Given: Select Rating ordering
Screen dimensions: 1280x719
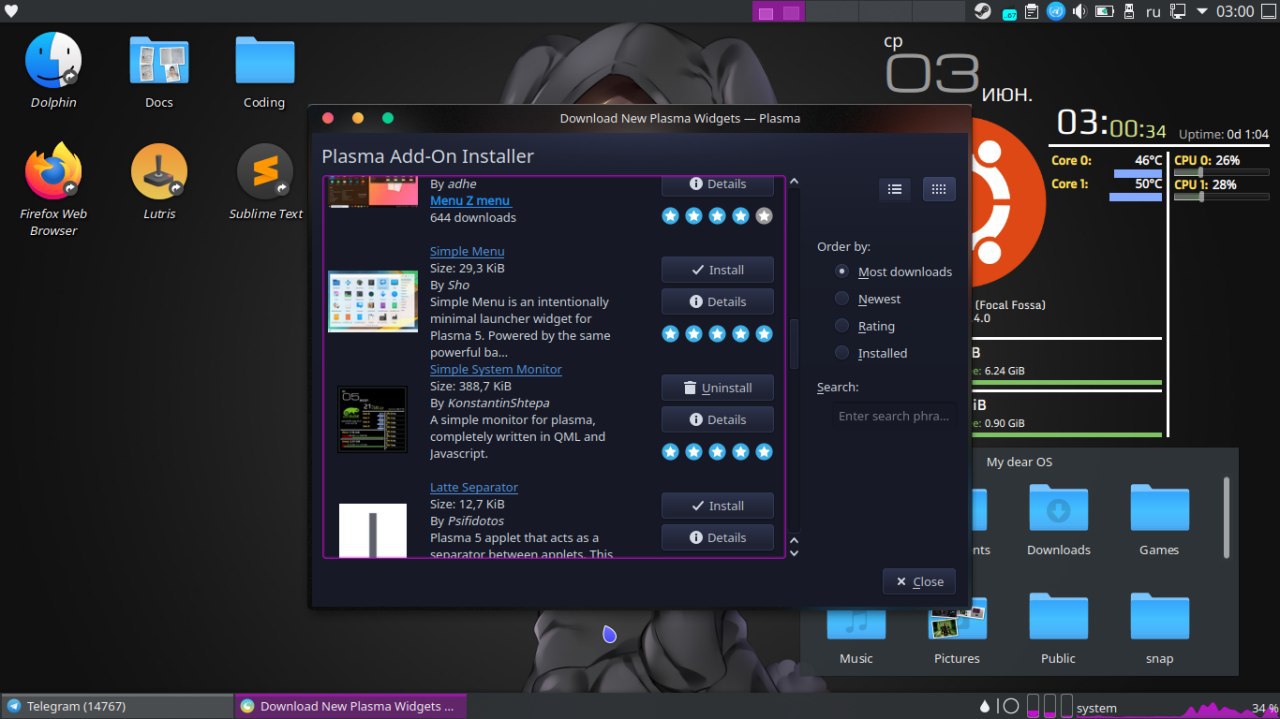Looking at the screenshot, I should click(x=865, y=326).
